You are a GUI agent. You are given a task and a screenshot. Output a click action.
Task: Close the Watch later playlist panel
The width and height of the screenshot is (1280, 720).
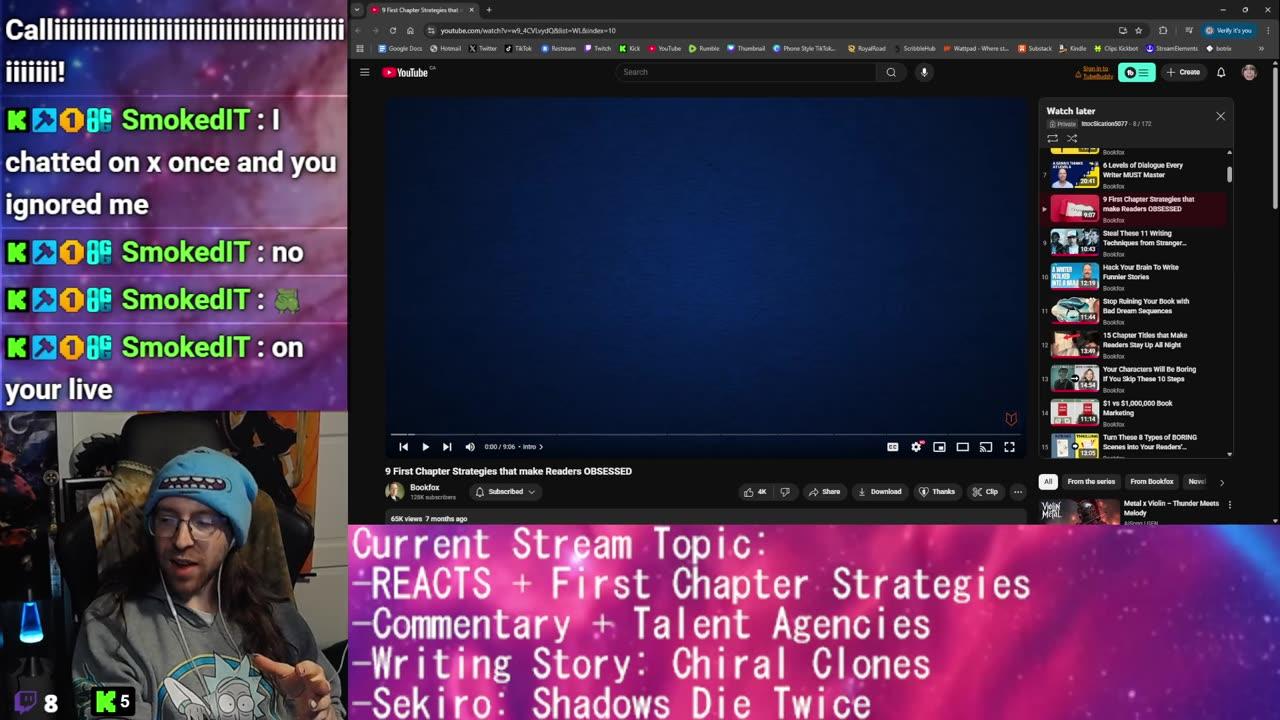(x=1220, y=116)
